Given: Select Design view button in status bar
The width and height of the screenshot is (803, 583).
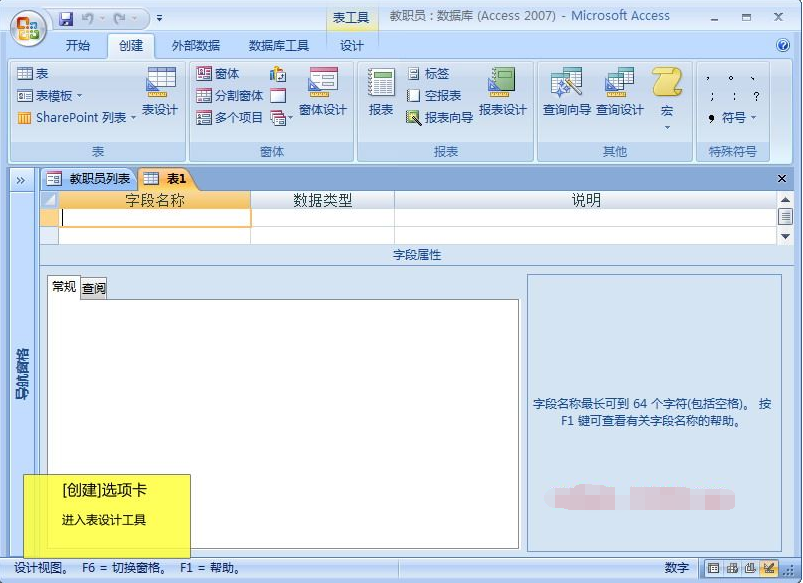Looking at the screenshot, I should point(768,568).
